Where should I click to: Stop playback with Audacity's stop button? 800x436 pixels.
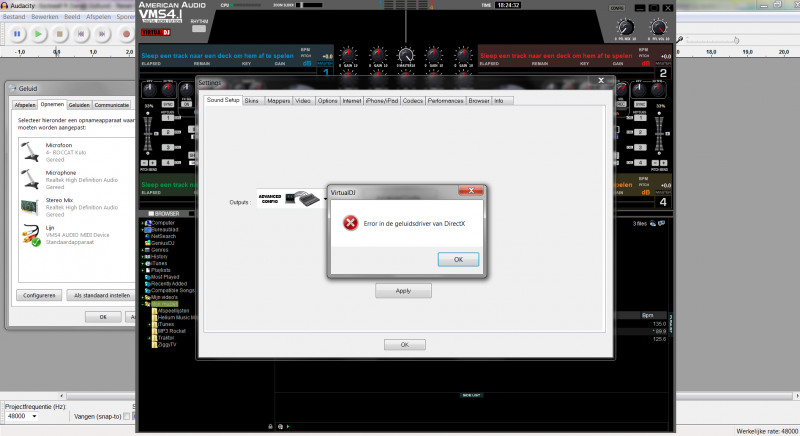tap(60, 34)
